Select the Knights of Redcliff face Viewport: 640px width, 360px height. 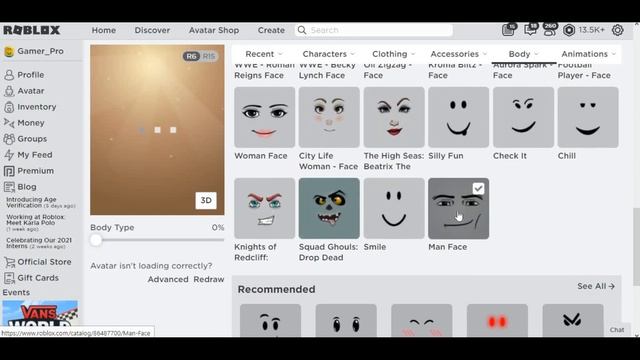(x=264, y=208)
